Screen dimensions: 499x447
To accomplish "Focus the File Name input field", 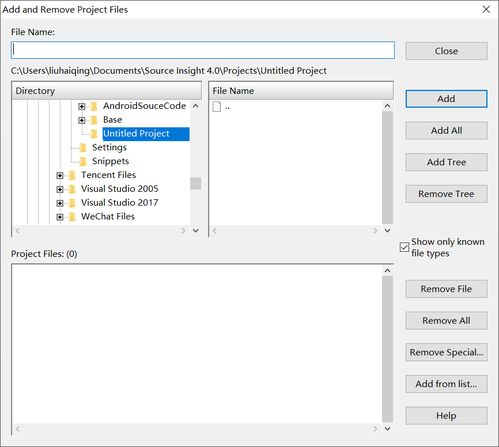I will coord(203,50).
